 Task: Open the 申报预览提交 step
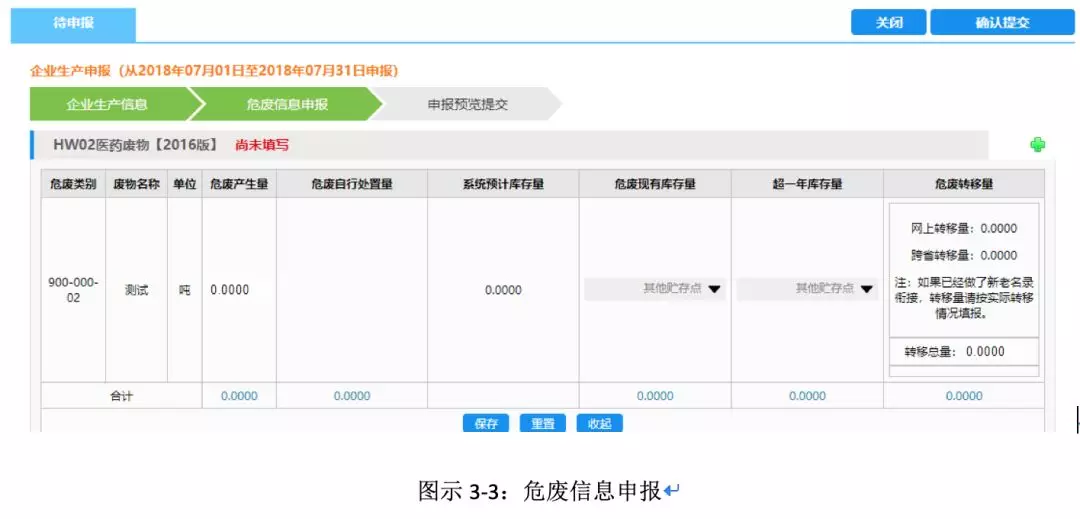click(467, 104)
